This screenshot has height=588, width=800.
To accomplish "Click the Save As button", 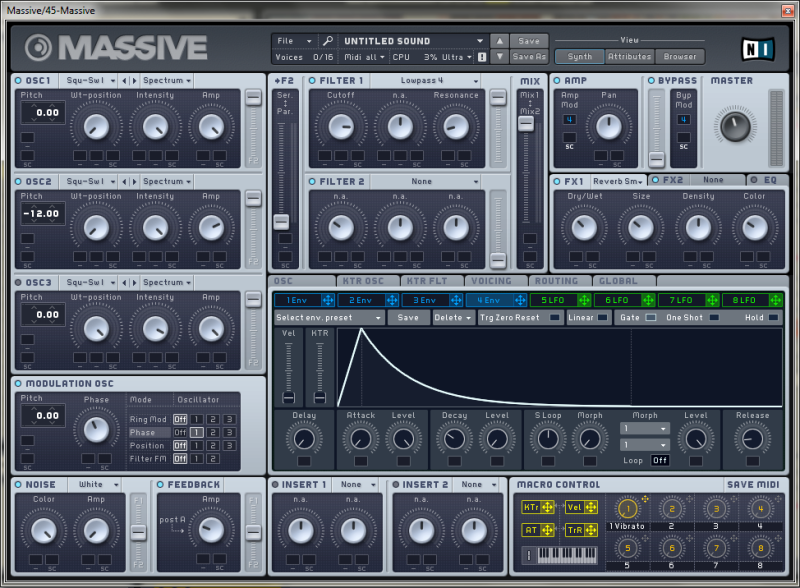I will point(529,57).
